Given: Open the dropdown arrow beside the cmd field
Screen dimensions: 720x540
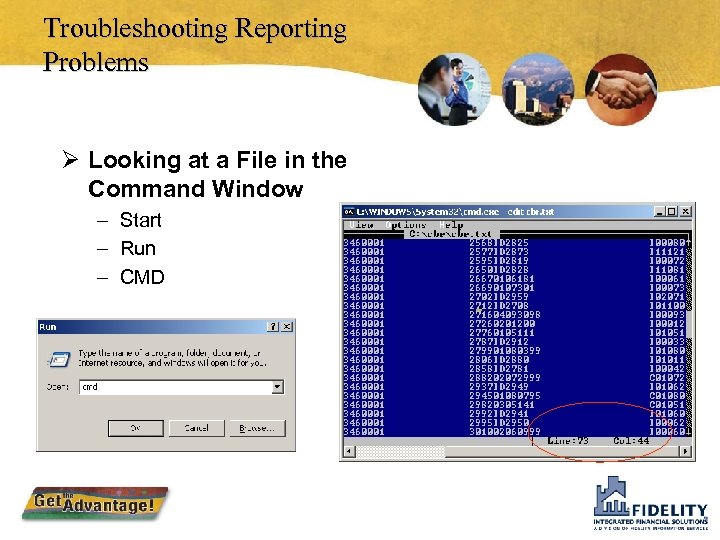Looking at the screenshot, I should (x=277, y=387).
